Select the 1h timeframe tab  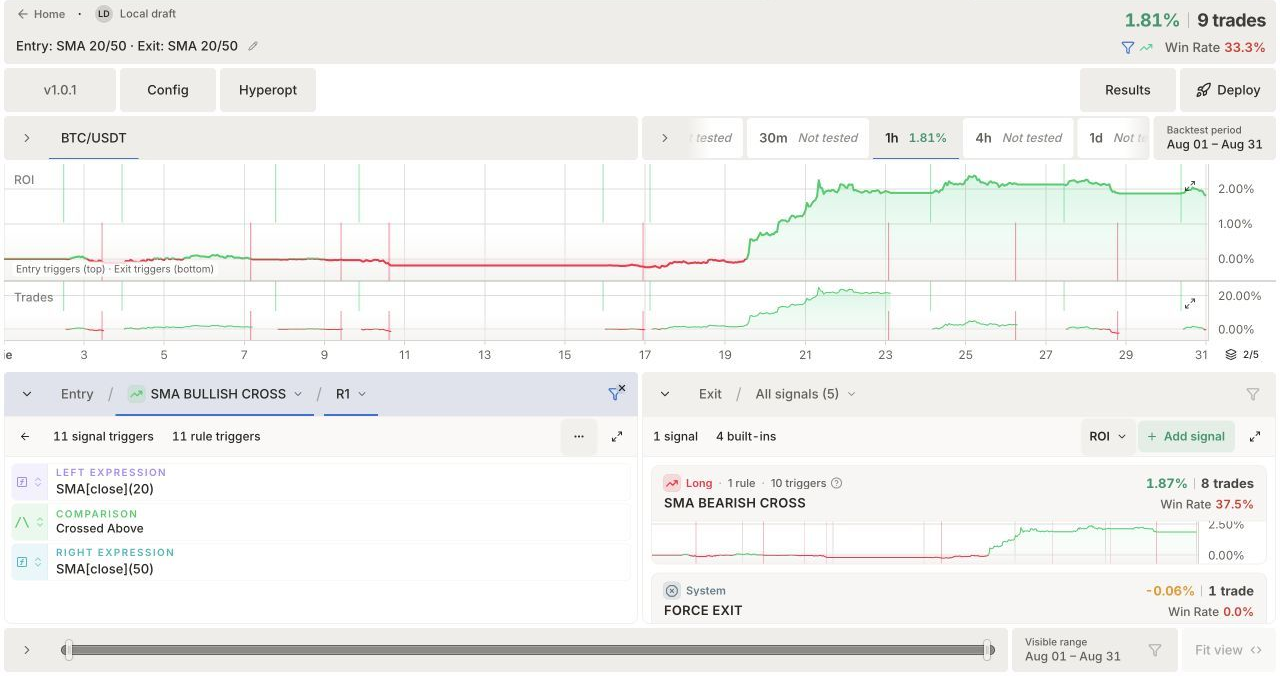click(x=916, y=138)
